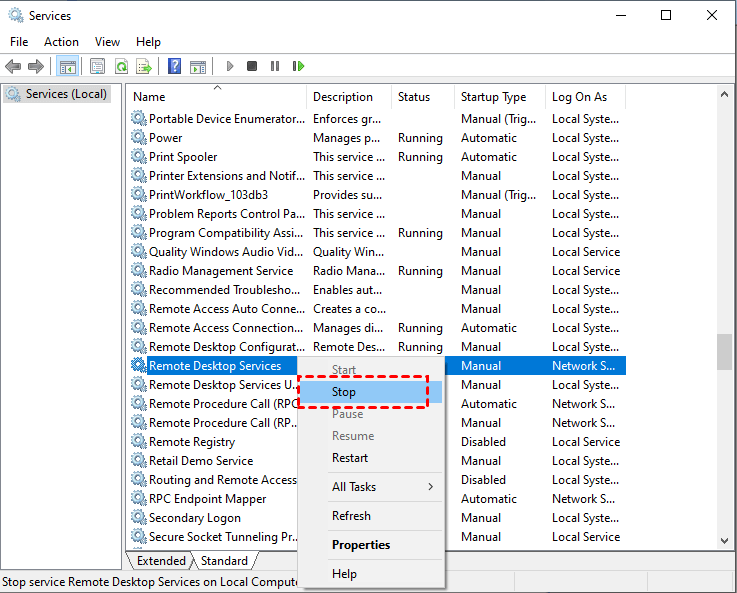Click the blue Help question-mark icon
The width and height of the screenshot is (737, 593).
pos(174,67)
